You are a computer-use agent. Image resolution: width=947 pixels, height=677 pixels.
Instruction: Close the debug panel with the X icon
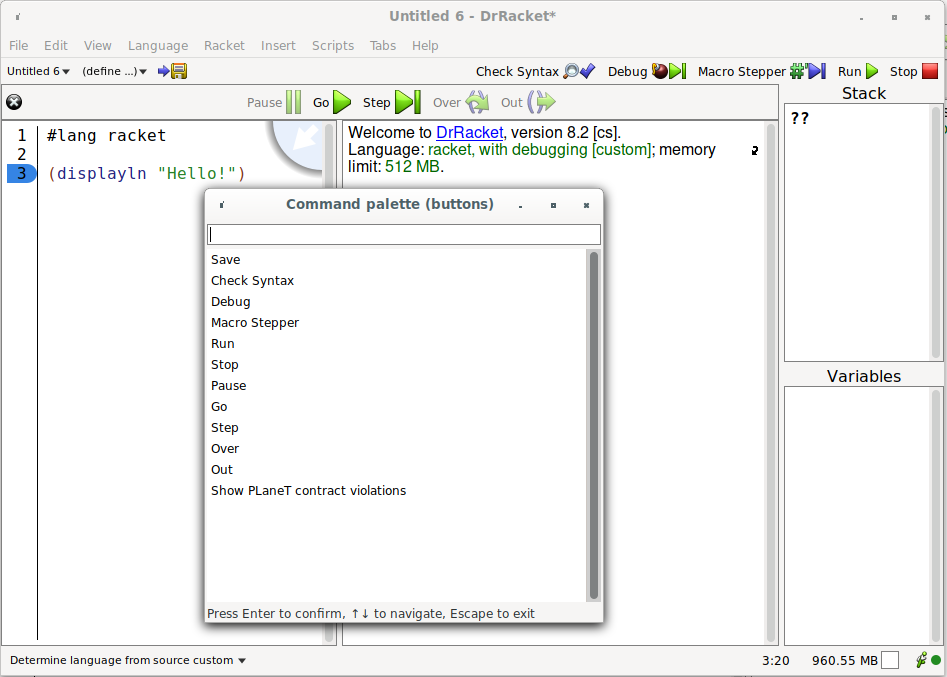coord(14,102)
